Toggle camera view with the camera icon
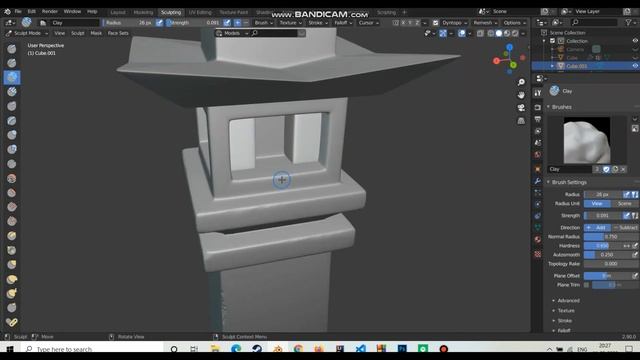The image size is (640, 360). click(521, 108)
